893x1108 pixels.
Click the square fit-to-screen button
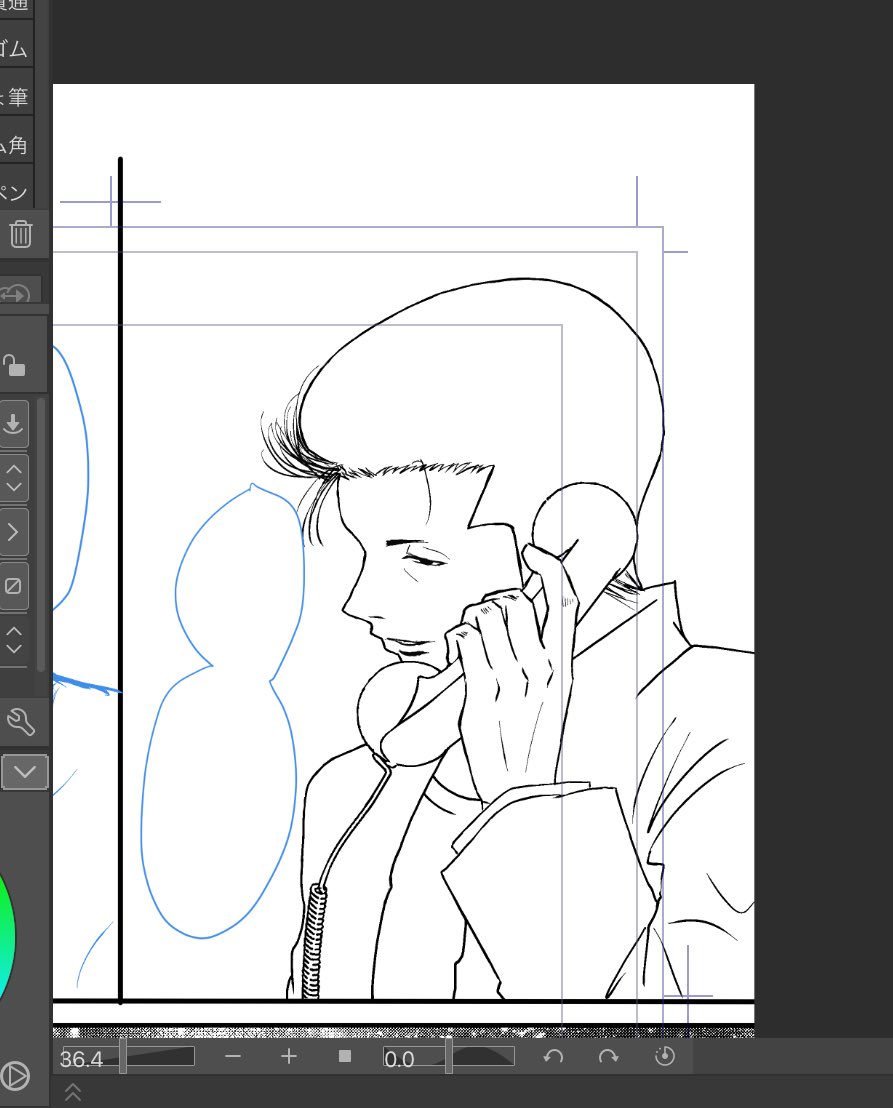(x=345, y=1057)
